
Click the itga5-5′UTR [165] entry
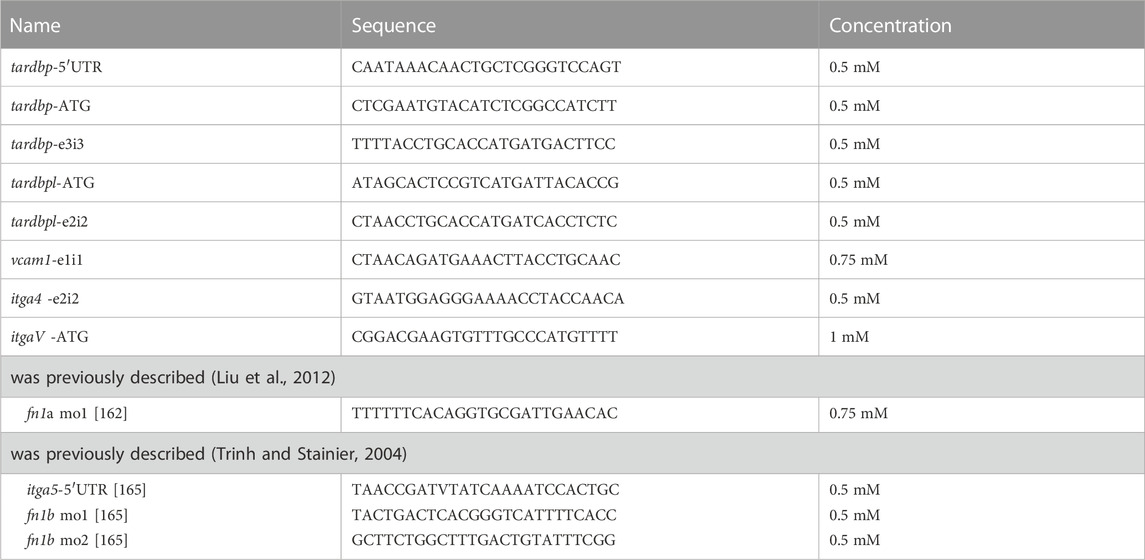click(85, 491)
